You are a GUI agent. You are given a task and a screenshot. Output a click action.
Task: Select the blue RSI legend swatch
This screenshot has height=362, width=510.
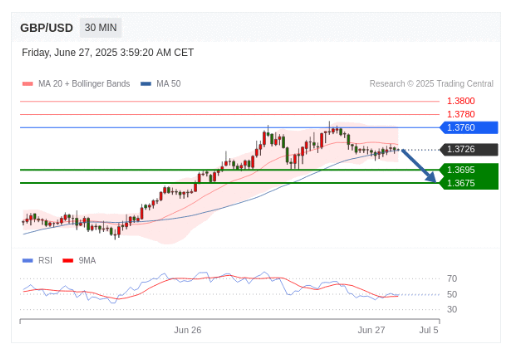[x=27, y=261]
